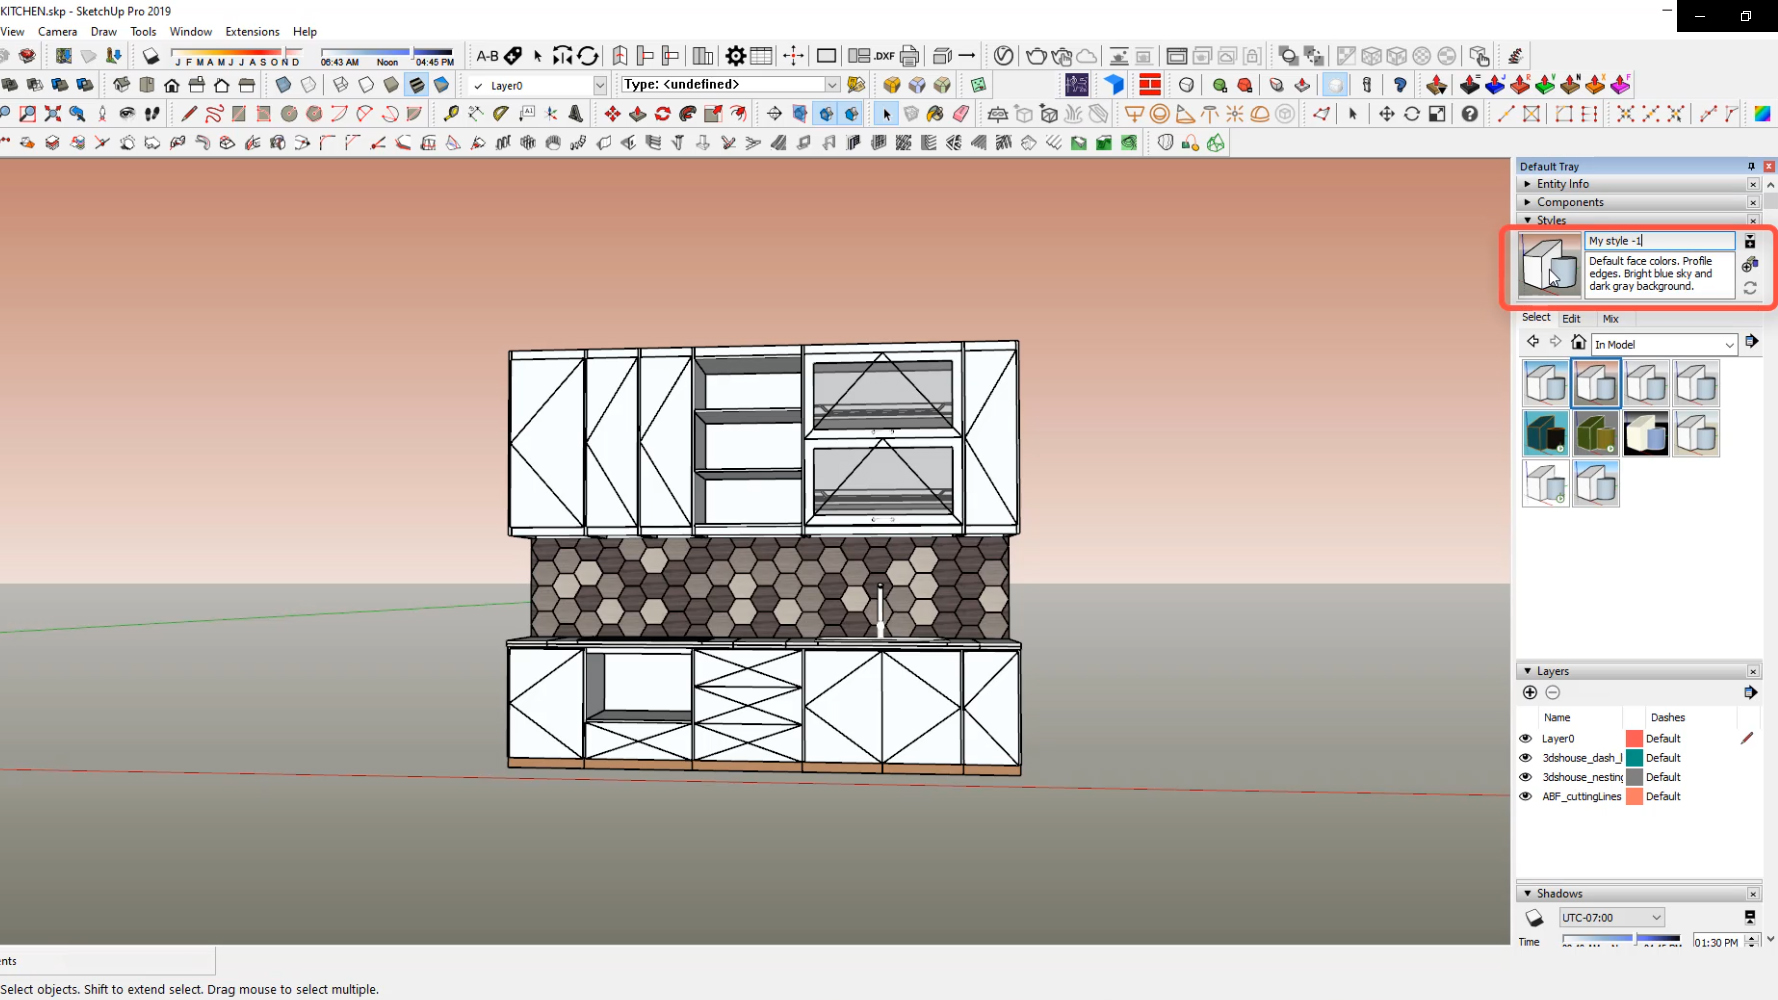Switch to the styles Mix tab
The height and width of the screenshot is (1000, 1778).
[1610, 319]
